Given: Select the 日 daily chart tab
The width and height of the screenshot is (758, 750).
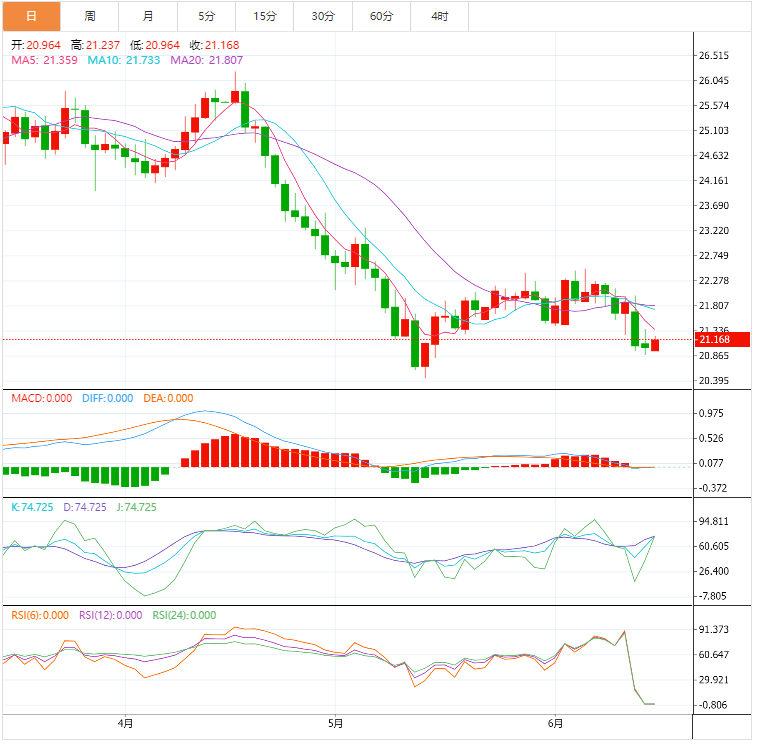Looking at the screenshot, I should [x=31, y=16].
